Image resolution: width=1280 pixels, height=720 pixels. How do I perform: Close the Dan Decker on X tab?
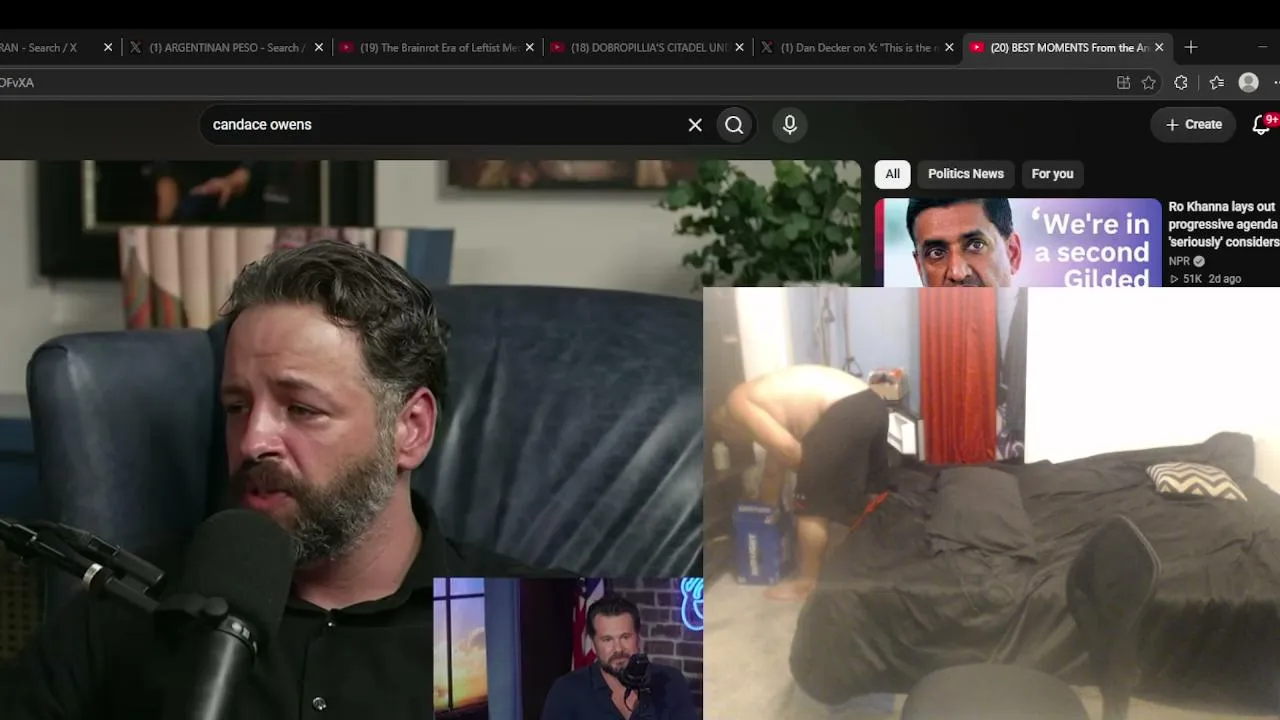949,47
